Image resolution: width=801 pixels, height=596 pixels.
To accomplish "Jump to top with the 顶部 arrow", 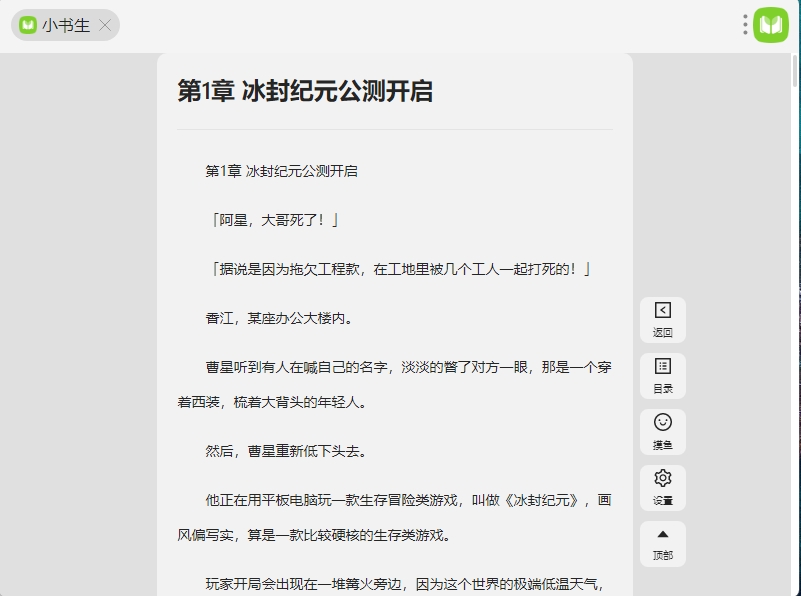I will (663, 544).
